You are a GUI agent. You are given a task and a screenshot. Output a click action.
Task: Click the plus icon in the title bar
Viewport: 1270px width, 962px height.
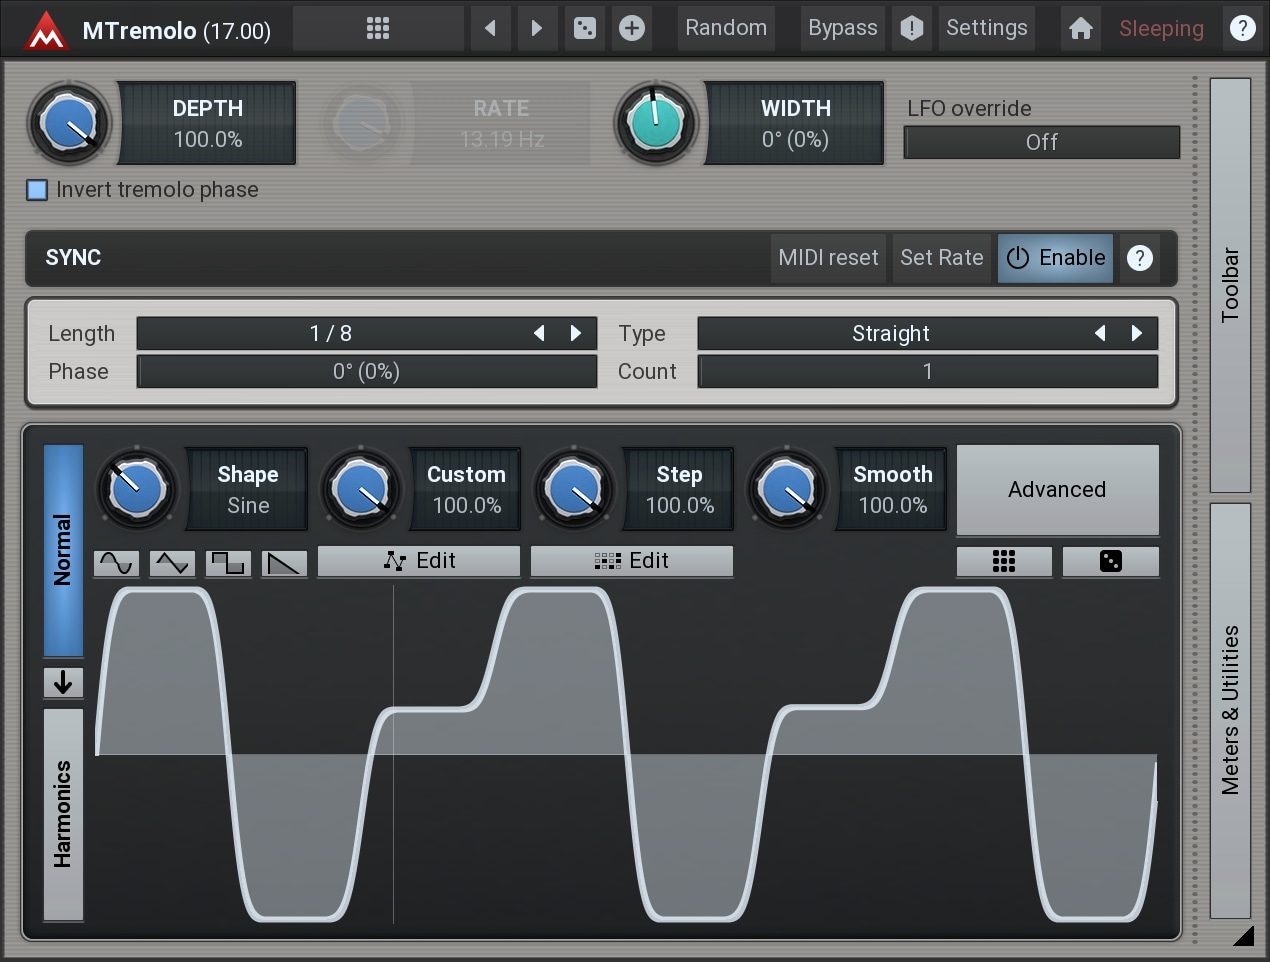click(631, 28)
